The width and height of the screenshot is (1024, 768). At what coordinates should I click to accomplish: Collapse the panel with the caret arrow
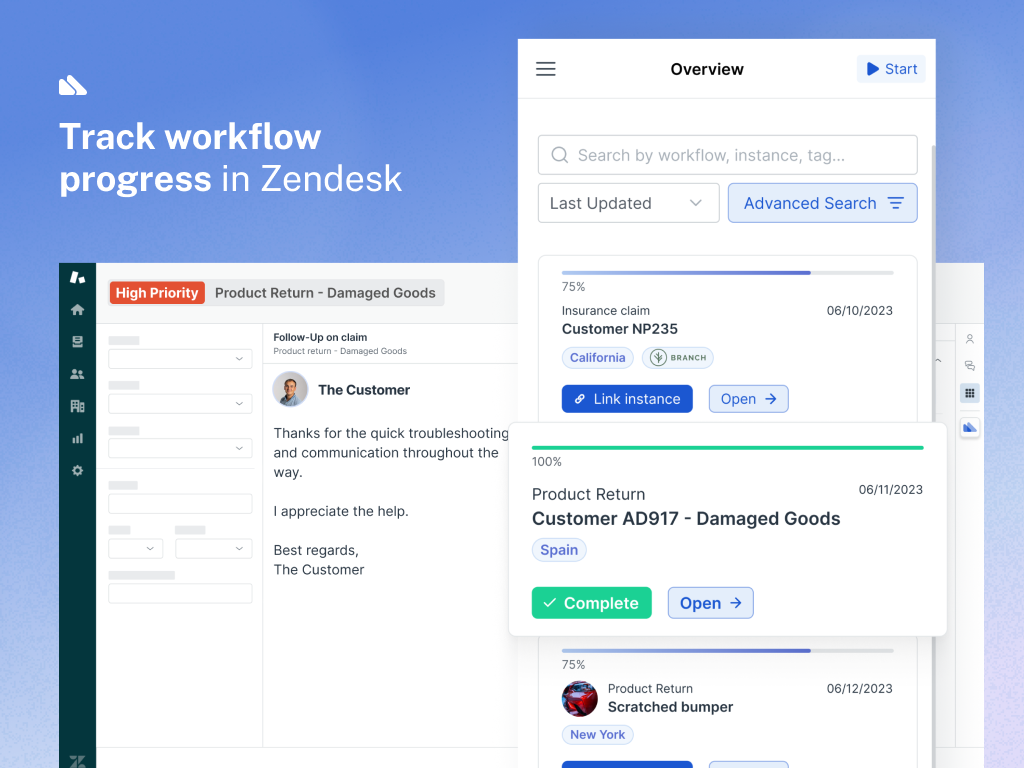coord(938,360)
